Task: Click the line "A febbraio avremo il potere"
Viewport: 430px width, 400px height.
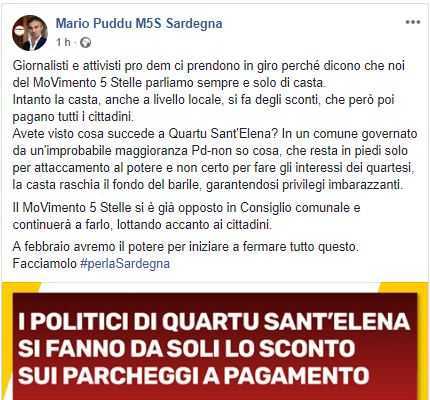Action: (185, 247)
